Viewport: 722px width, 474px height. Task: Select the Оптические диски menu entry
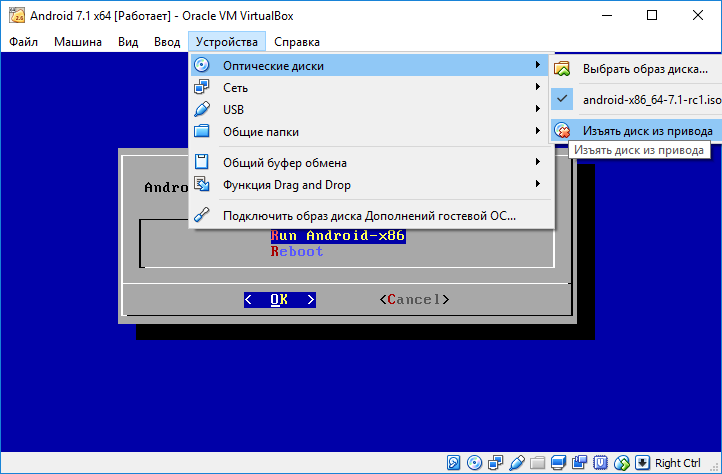pos(370,65)
